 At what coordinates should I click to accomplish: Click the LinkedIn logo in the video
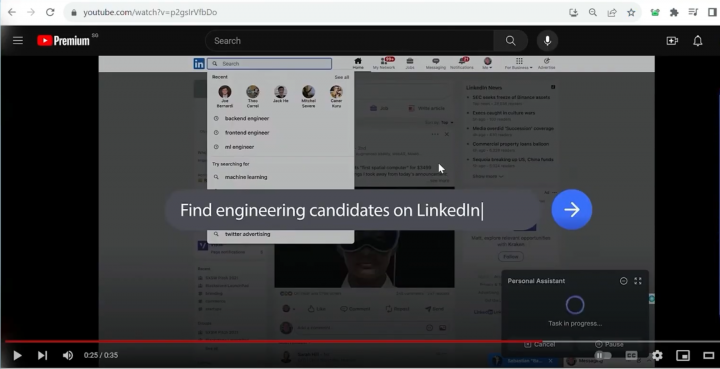(199, 64)
